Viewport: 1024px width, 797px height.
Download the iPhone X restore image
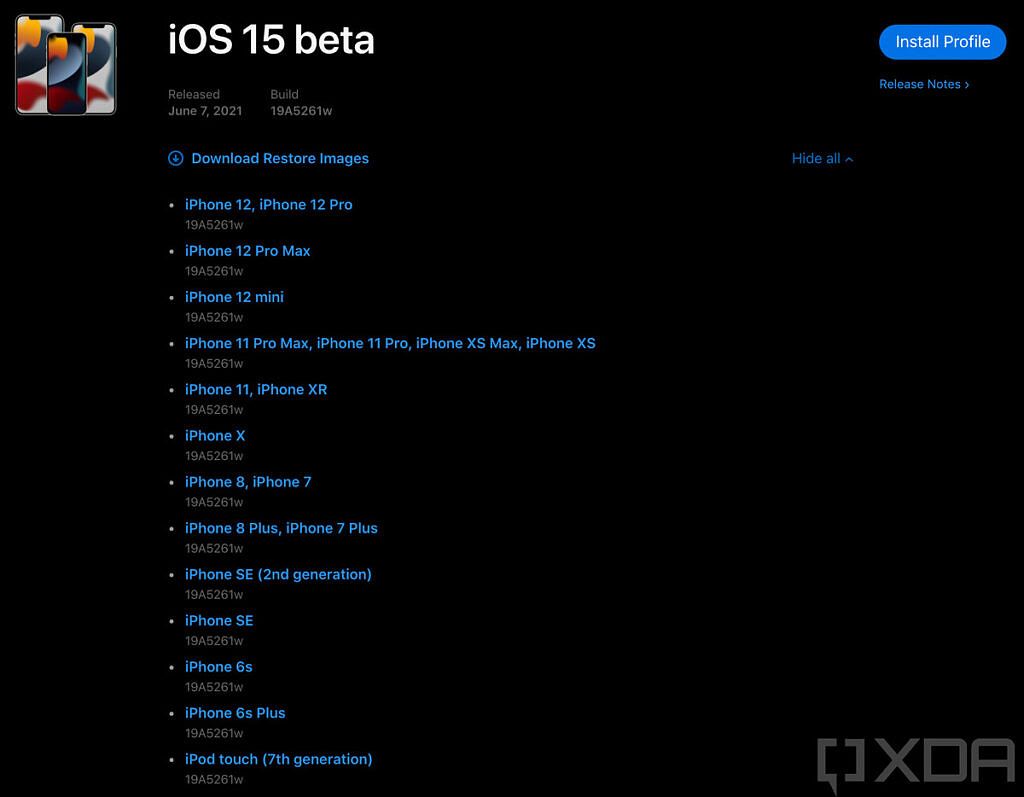pos(215,435)
